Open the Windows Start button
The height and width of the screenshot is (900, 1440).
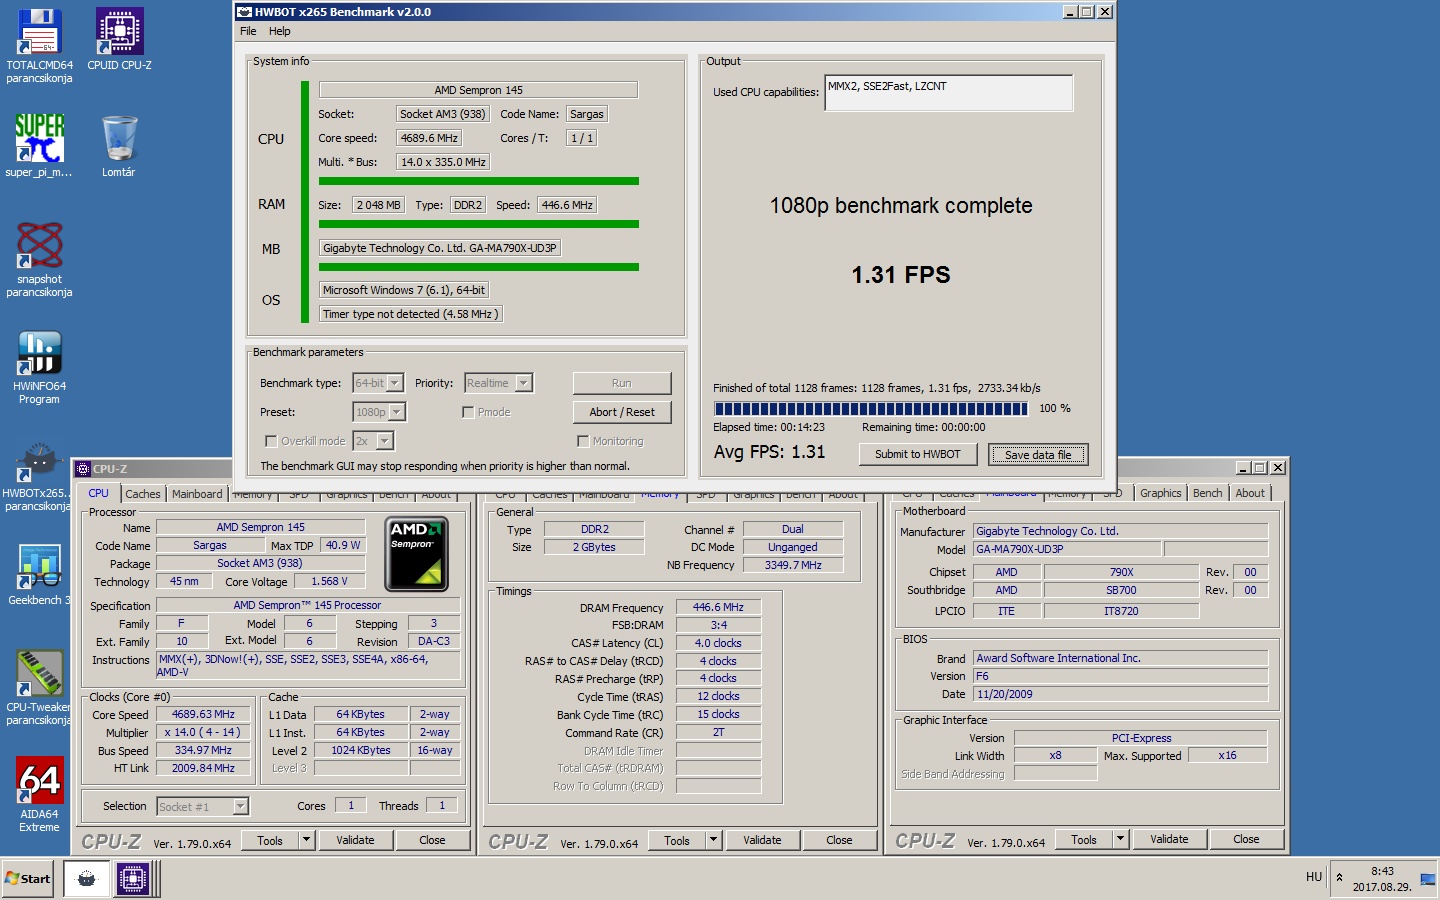coord(28,879)
